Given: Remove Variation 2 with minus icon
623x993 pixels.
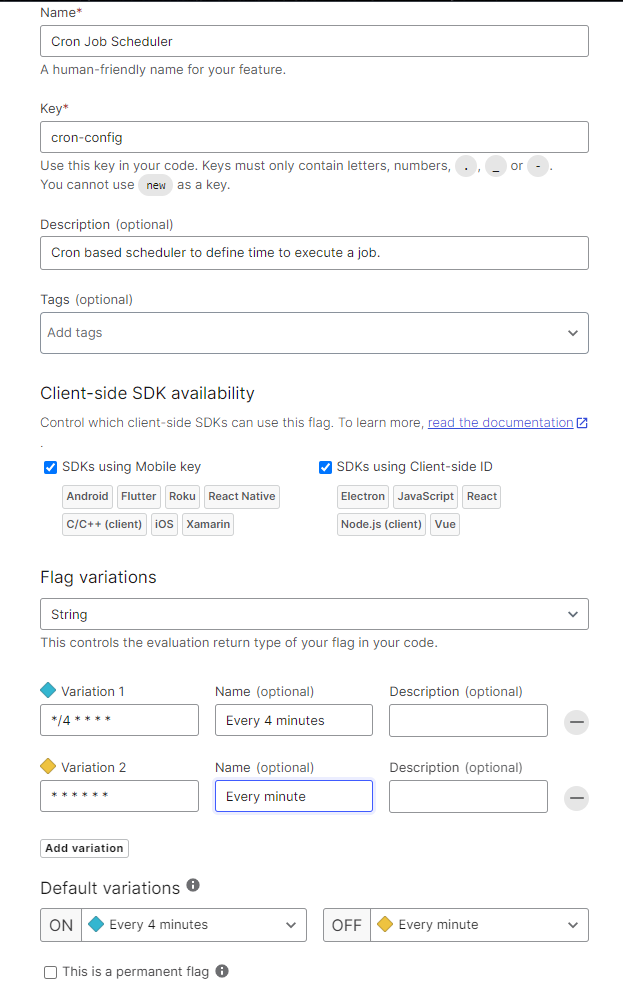Looking at the screenshot, I should pyautogui.click(x=576, y=798).
